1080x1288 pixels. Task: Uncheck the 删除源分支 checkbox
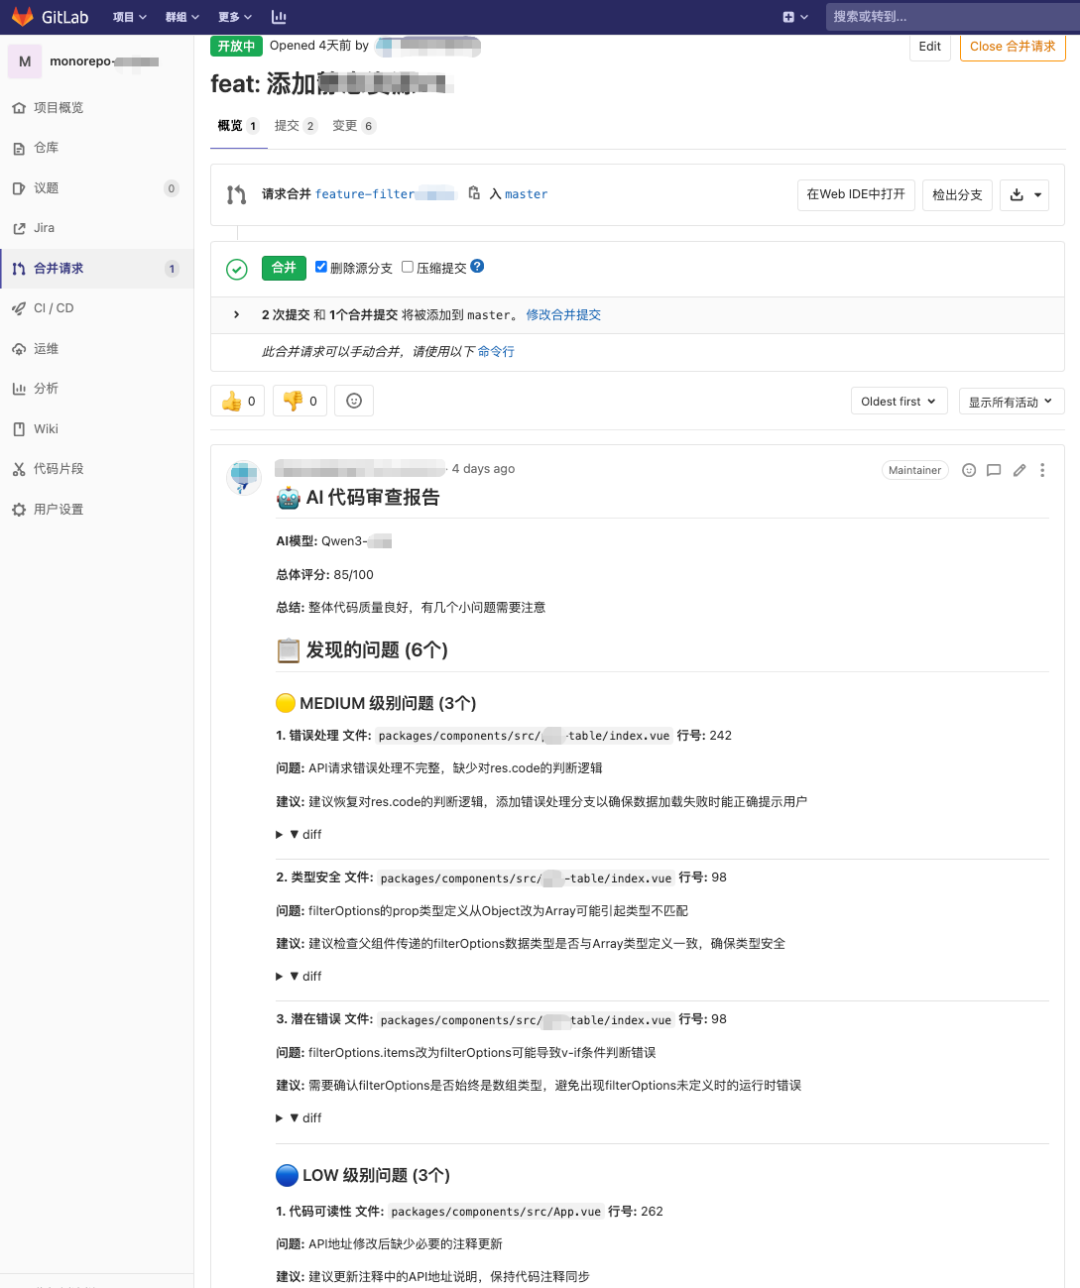[x=322, y=265]
